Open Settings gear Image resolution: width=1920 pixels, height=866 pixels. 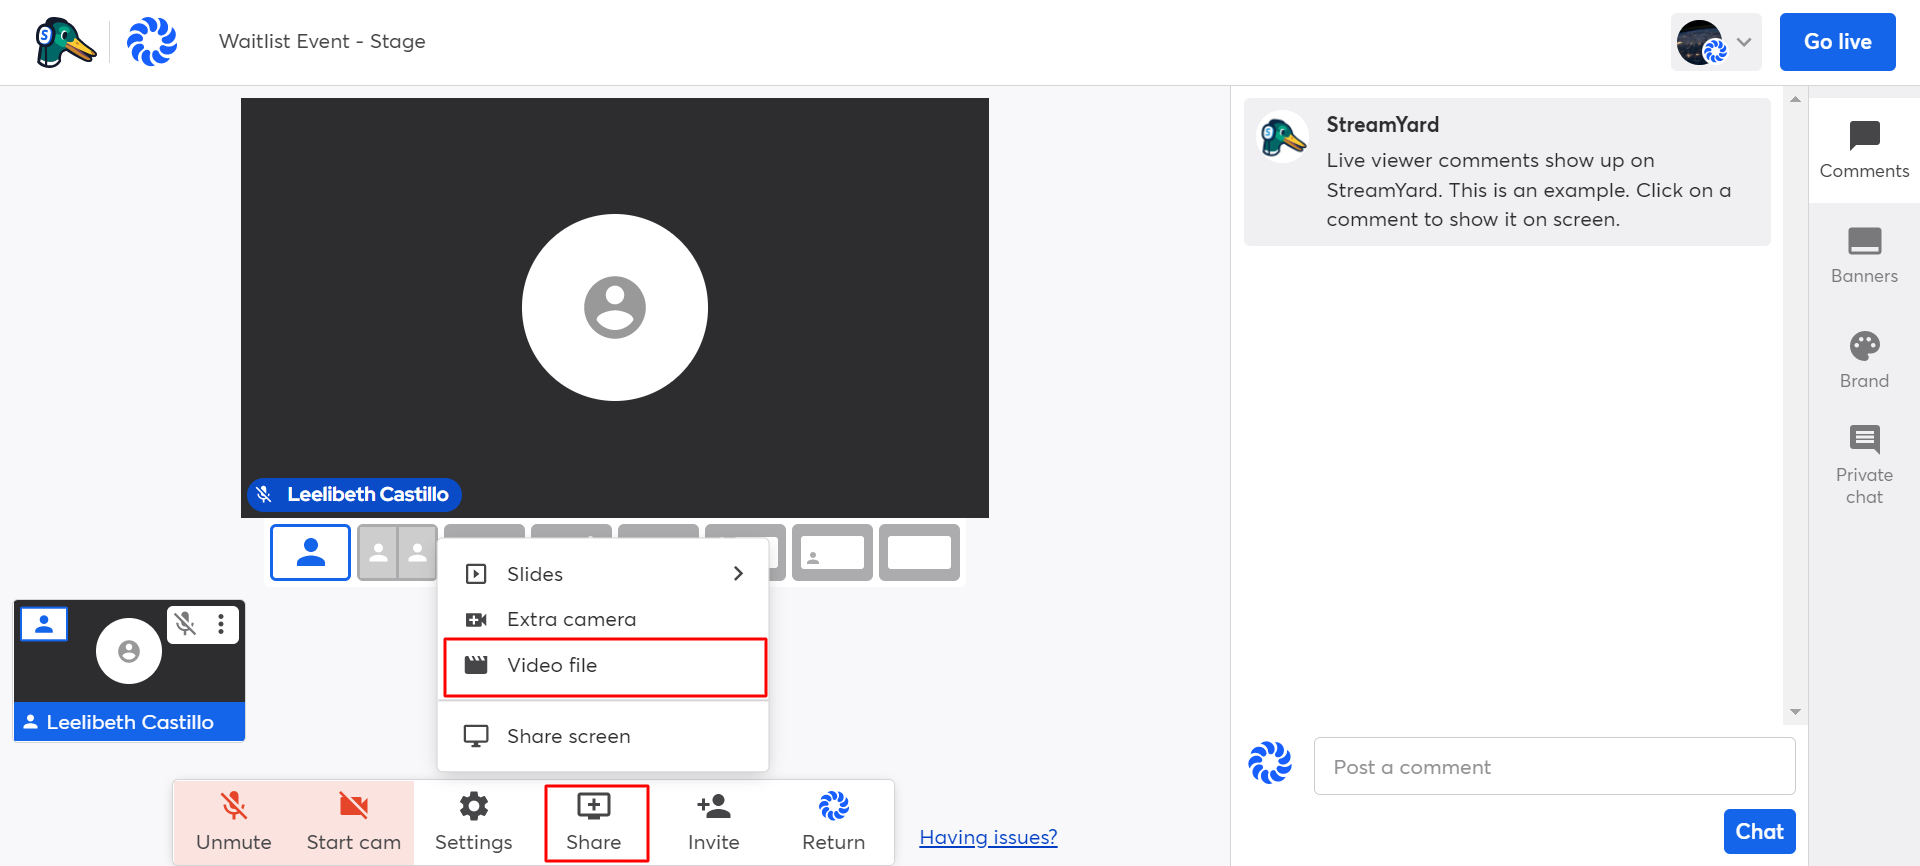[473, 822]
